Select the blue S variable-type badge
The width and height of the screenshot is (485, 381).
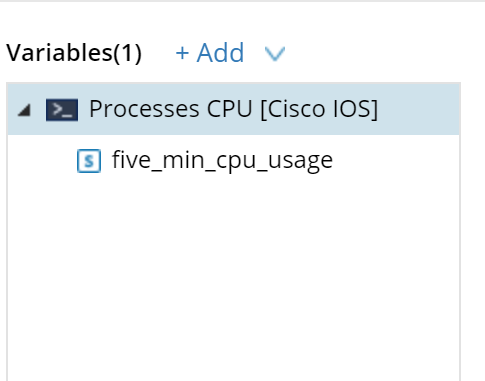(x=89, y=161)
